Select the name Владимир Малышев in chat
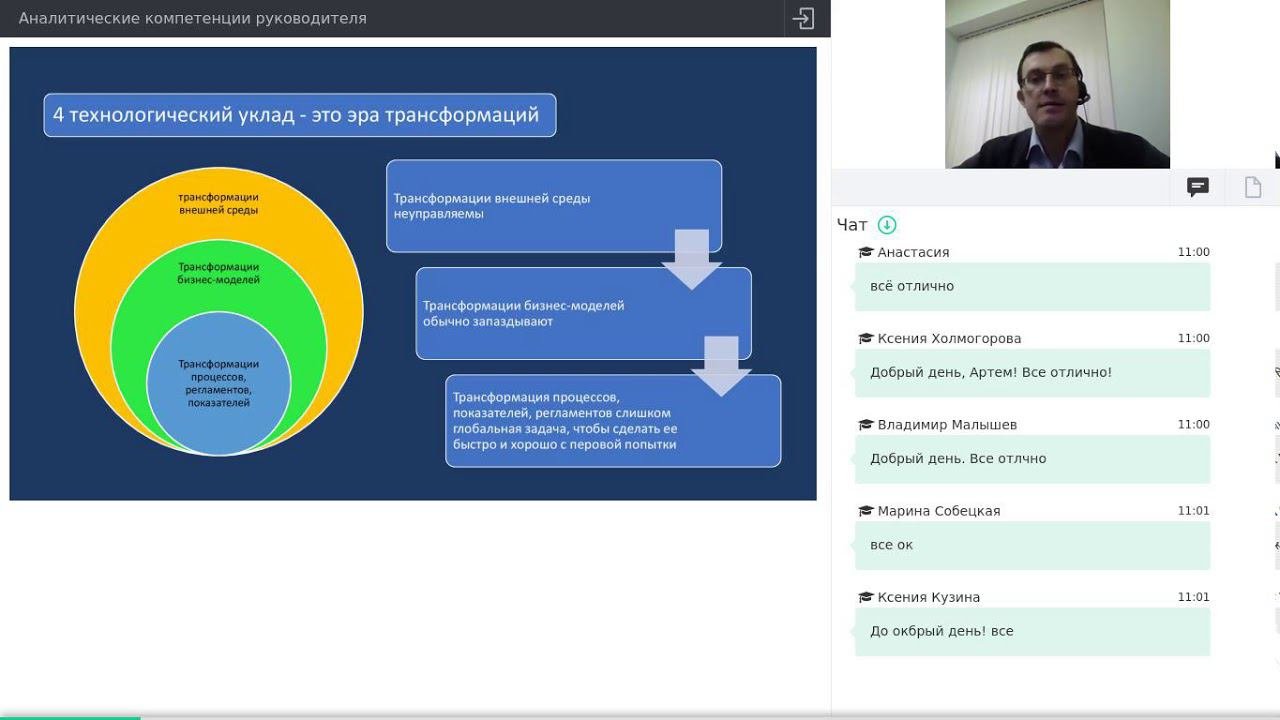The width and height of the screenshot is (1280, 720). click(x=947, y=424)
